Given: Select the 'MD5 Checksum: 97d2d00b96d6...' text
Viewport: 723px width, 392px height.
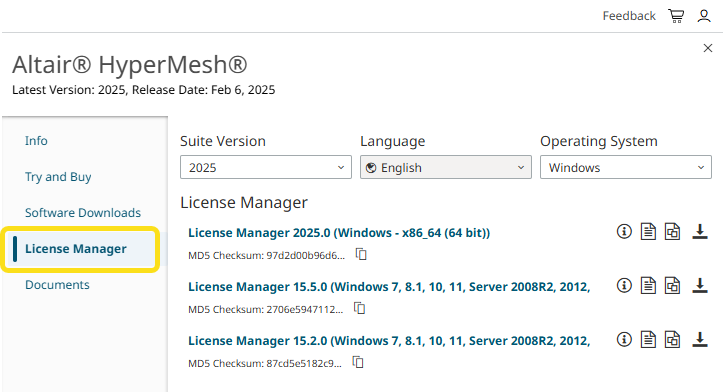Looking at the screenshot, I should 267,255.
